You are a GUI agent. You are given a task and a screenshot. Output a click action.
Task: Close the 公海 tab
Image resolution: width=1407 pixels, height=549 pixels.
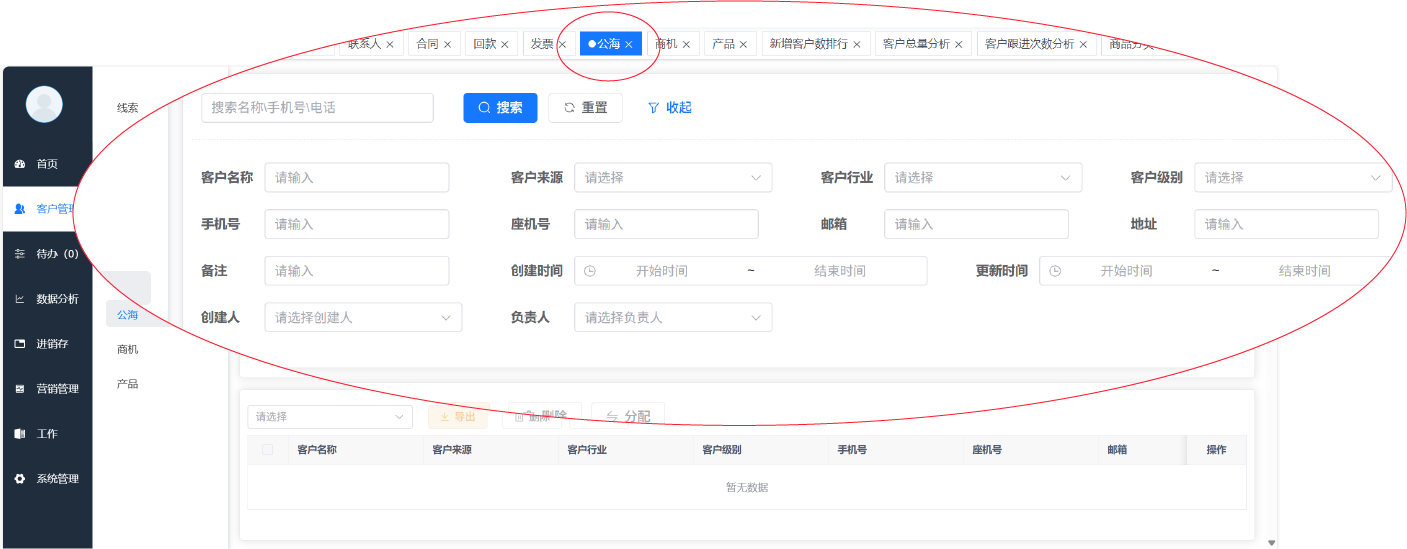coord(629,44)
